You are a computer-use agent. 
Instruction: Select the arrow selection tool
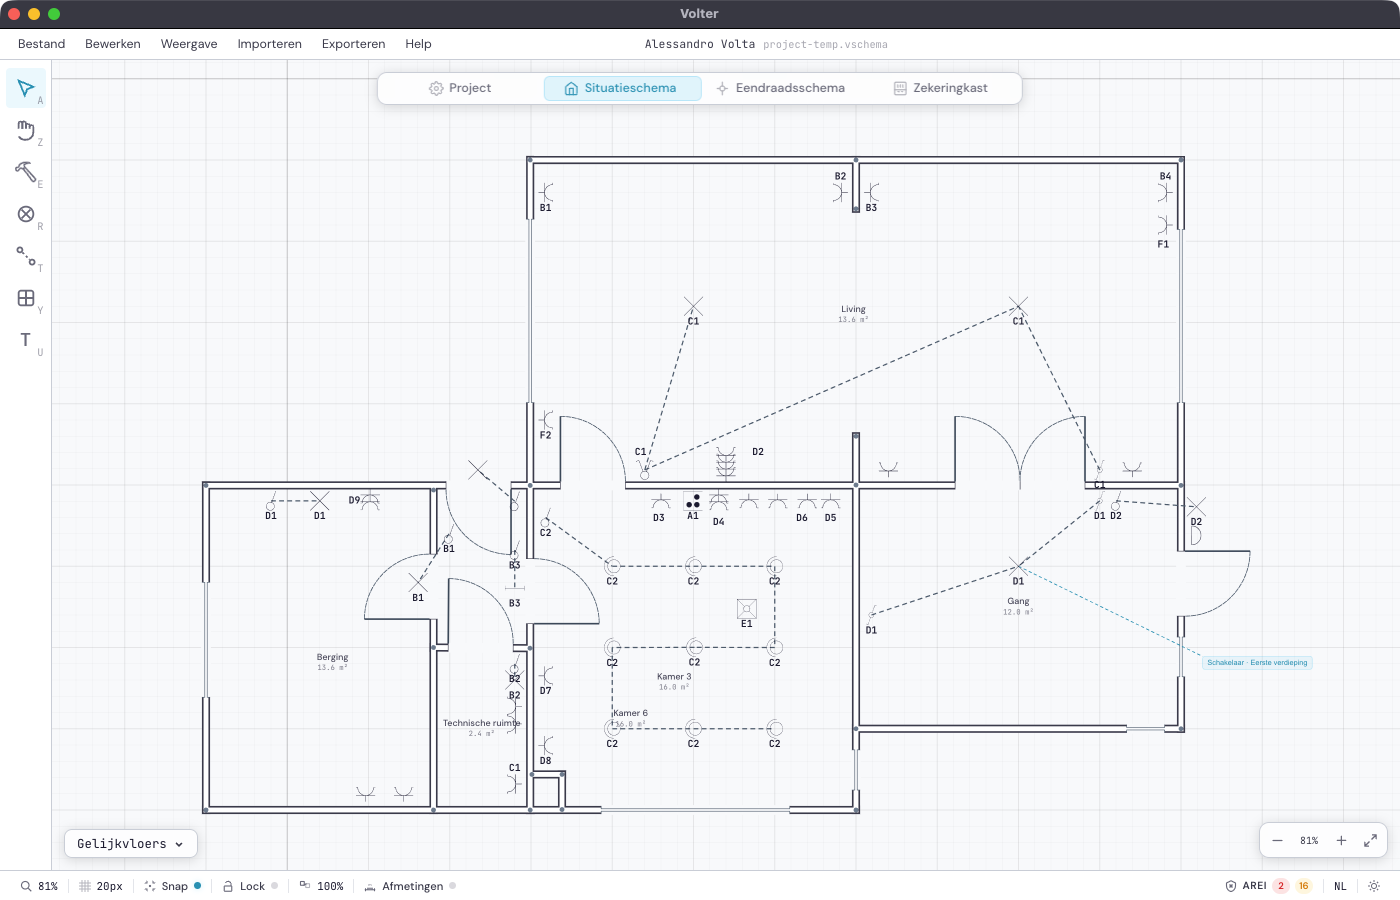pos(26,89)
